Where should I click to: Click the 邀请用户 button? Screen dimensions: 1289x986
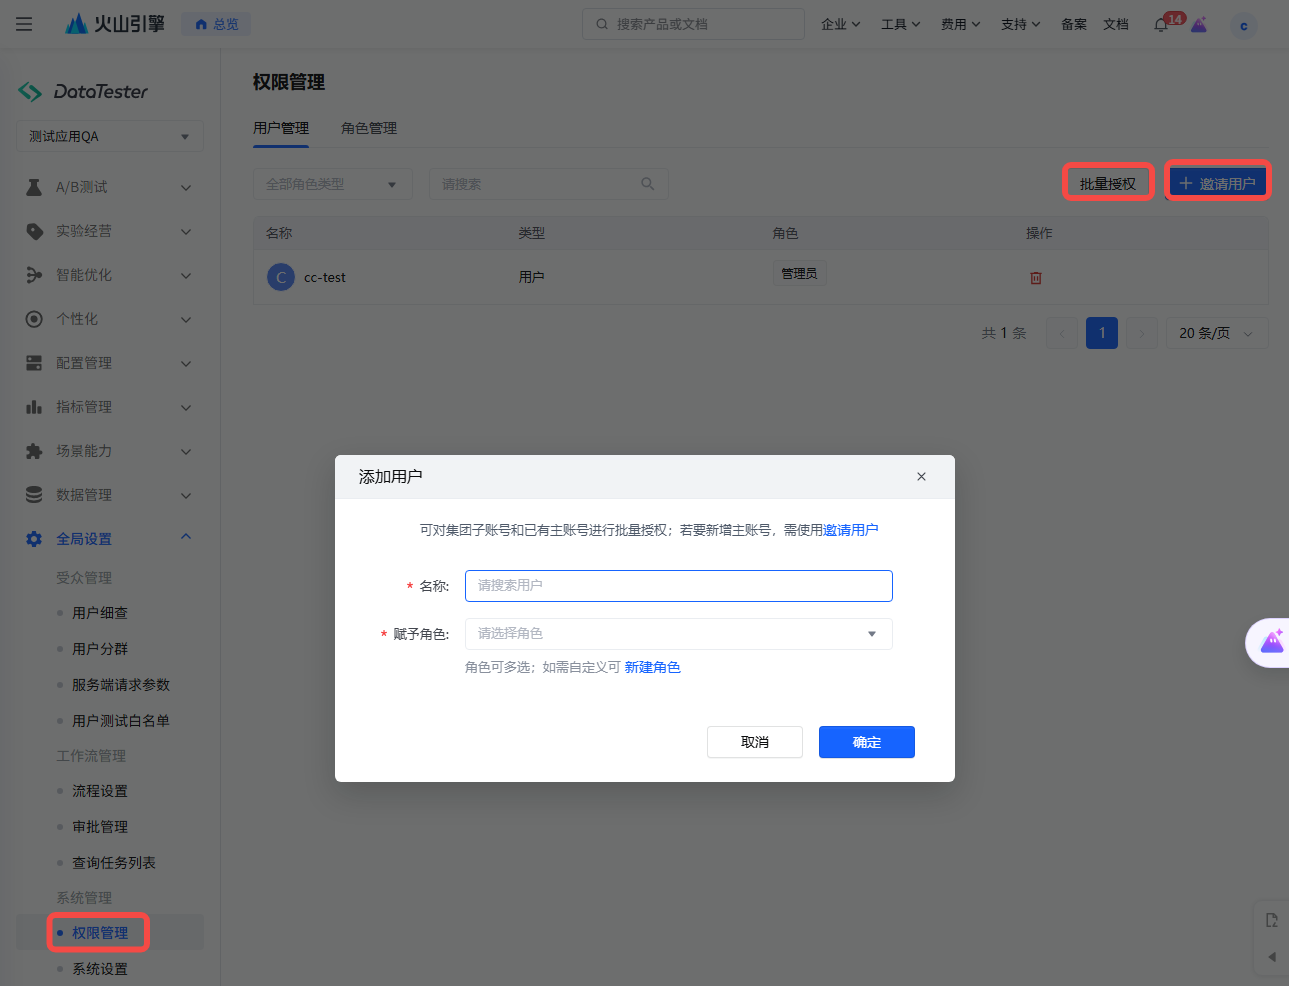tap(1218, 183)
